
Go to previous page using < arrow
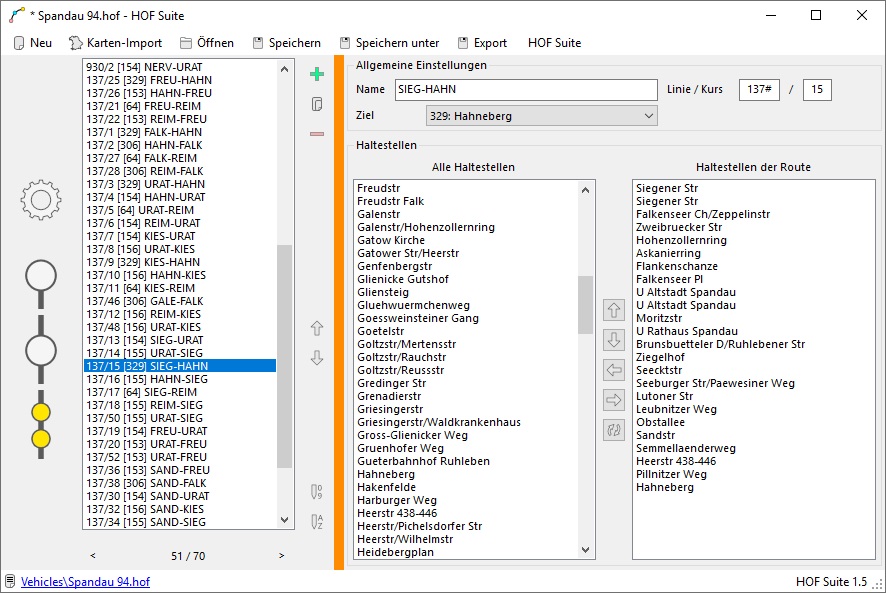tap(93, 556)
